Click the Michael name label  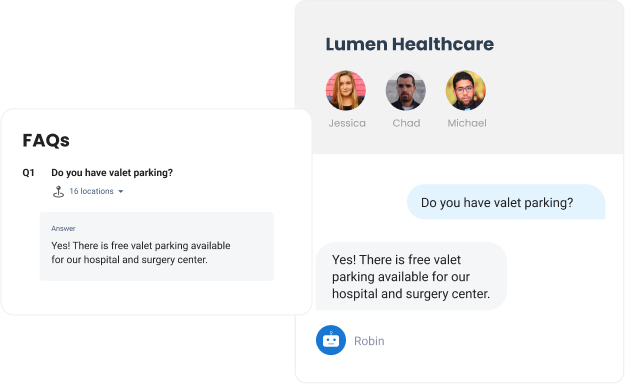pos(467,123)
